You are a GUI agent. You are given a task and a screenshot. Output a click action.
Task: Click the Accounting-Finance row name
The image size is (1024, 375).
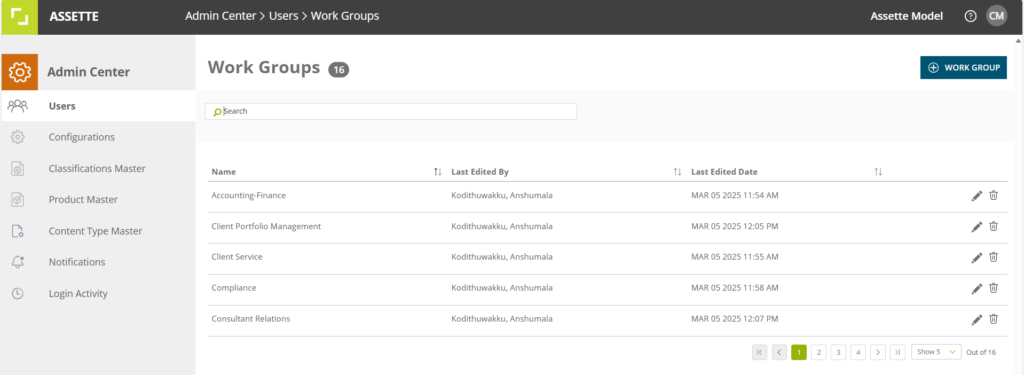pos(249,195)
